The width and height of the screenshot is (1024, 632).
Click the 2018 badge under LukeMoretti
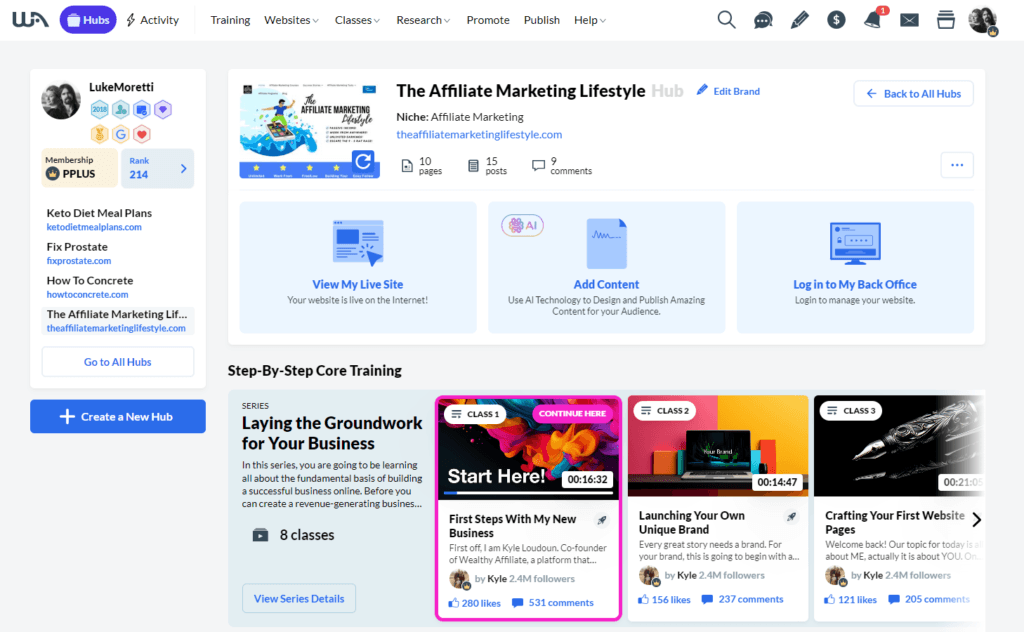point(99,110)
